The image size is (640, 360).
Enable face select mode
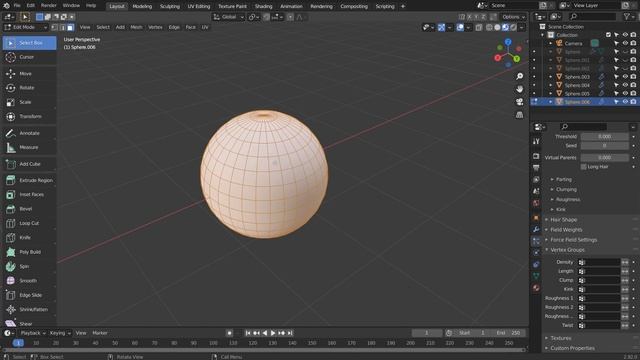[x=70, y=27]
